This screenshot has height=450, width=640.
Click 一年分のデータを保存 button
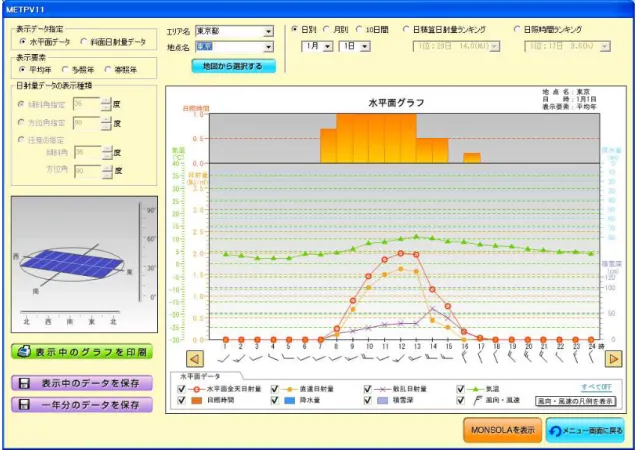[x=82, y=405]
